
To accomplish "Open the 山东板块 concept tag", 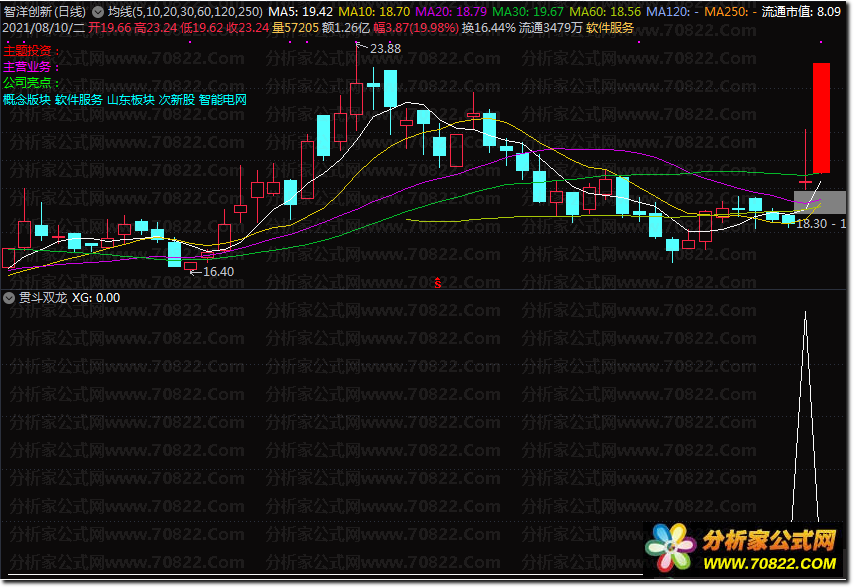I will point(131,100).
